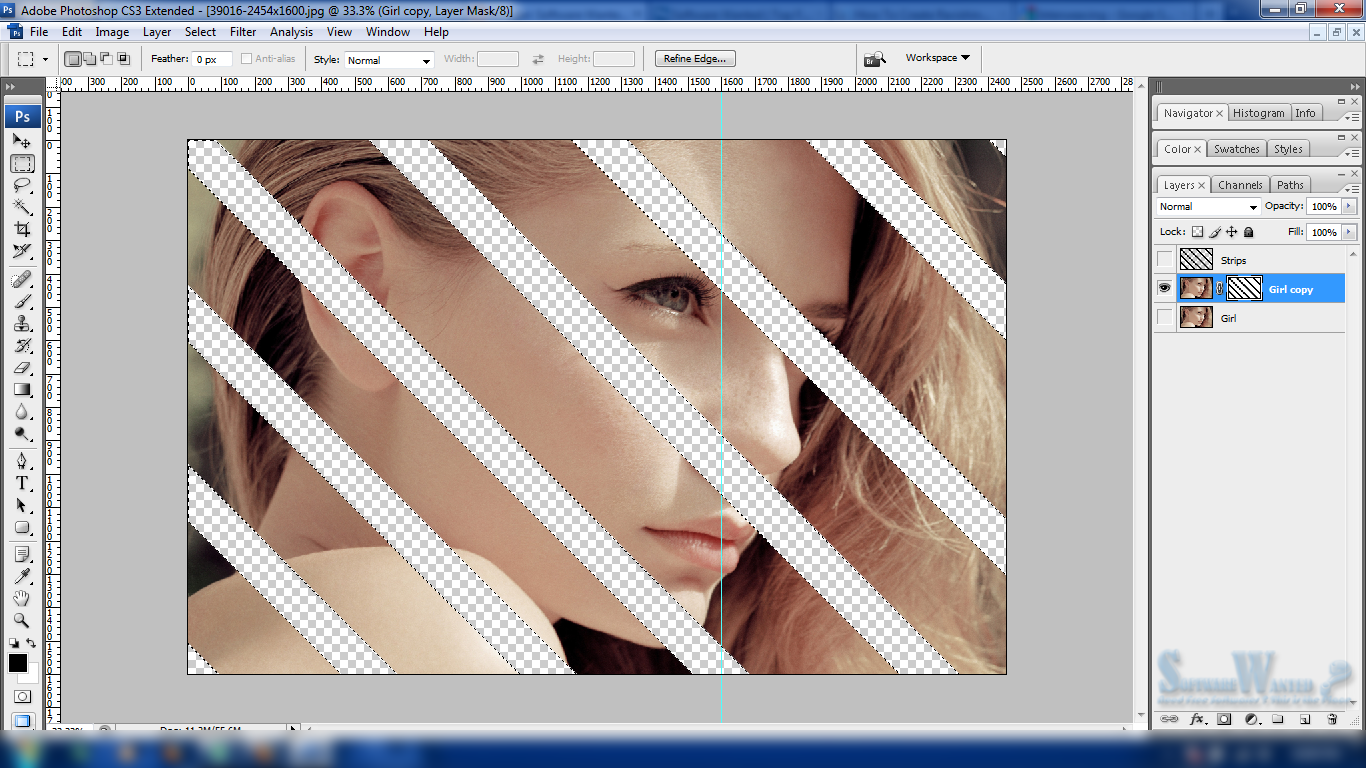The image size is (1366, 768).
Task: Select the Crop tool
Action: [22, 229]
